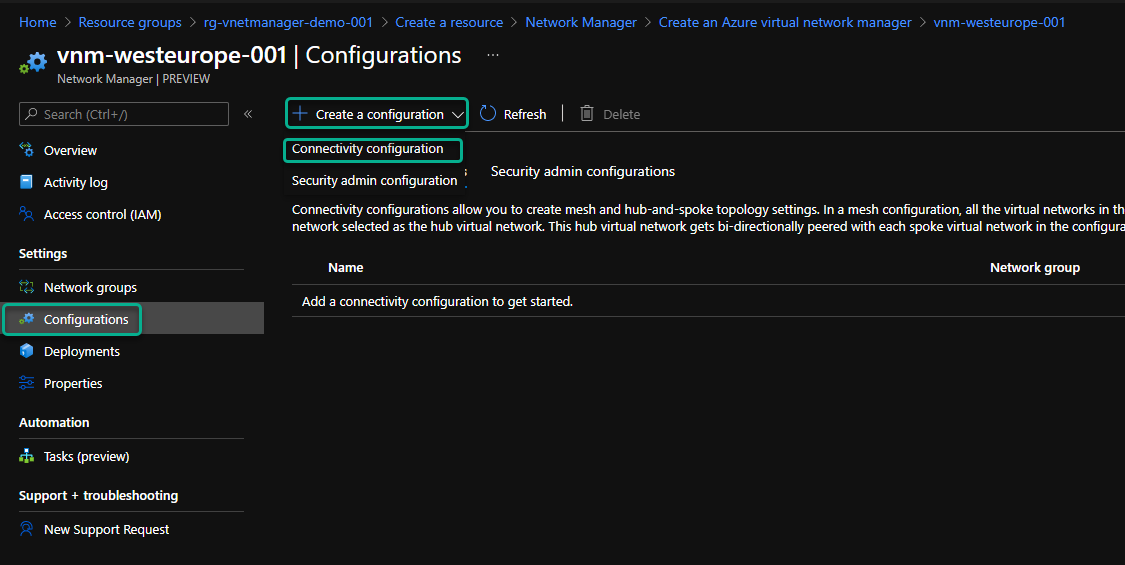Go to Network groups settings
The width and height of the screenshot is (1125, 565).
coord(90,288)
